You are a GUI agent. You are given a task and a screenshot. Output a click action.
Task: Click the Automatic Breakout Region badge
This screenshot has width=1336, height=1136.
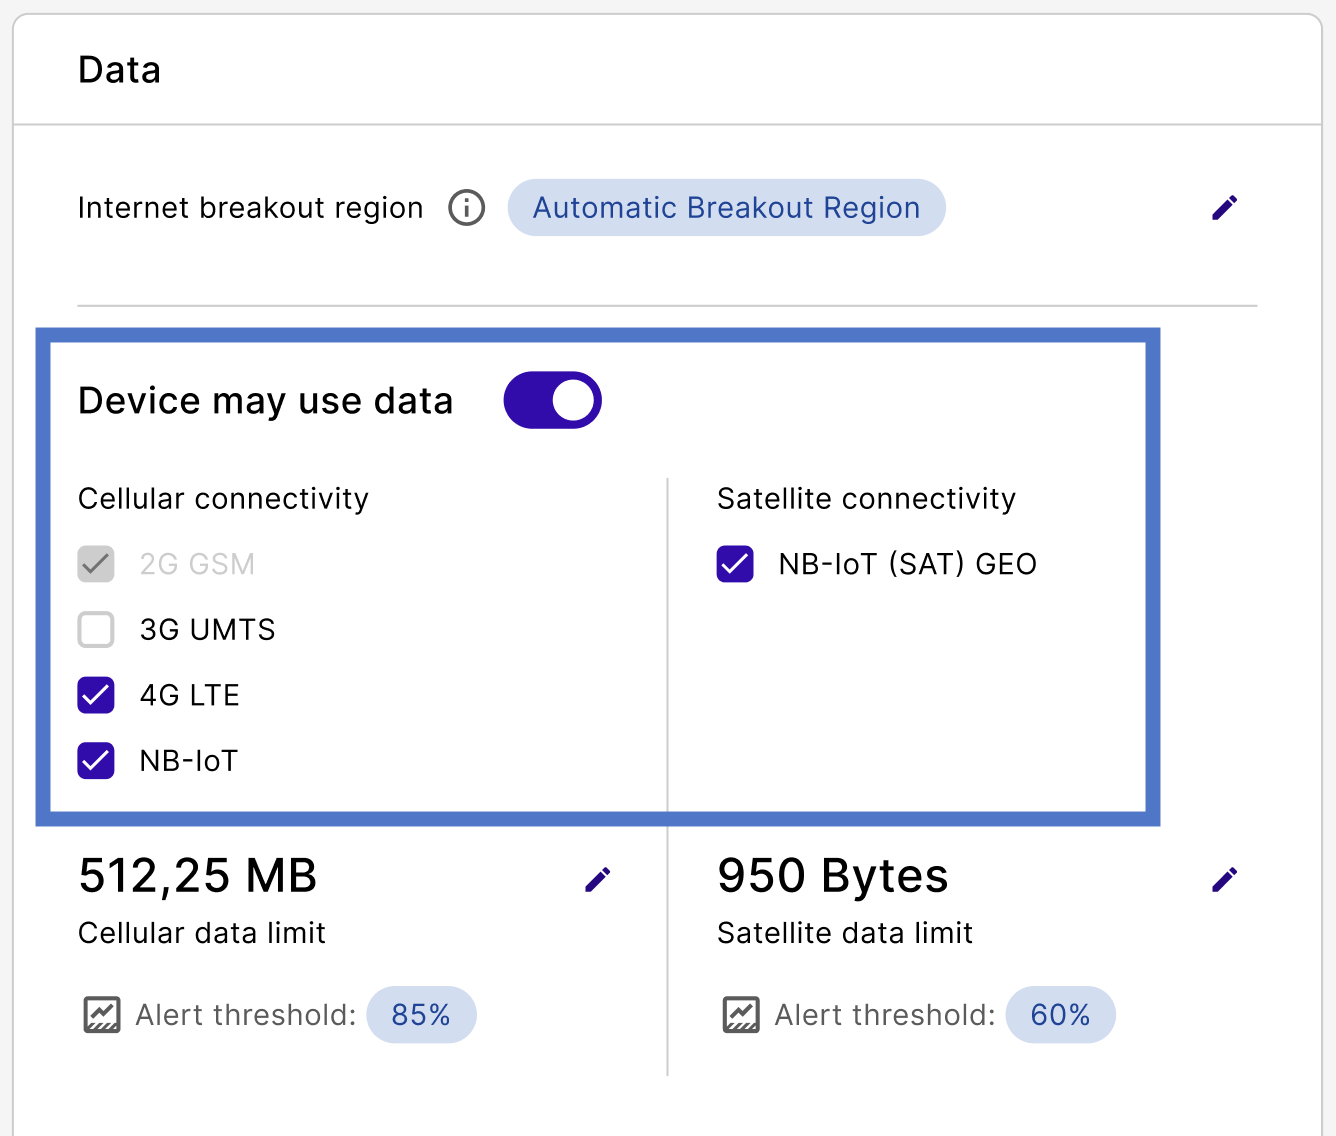coord(726,208)
